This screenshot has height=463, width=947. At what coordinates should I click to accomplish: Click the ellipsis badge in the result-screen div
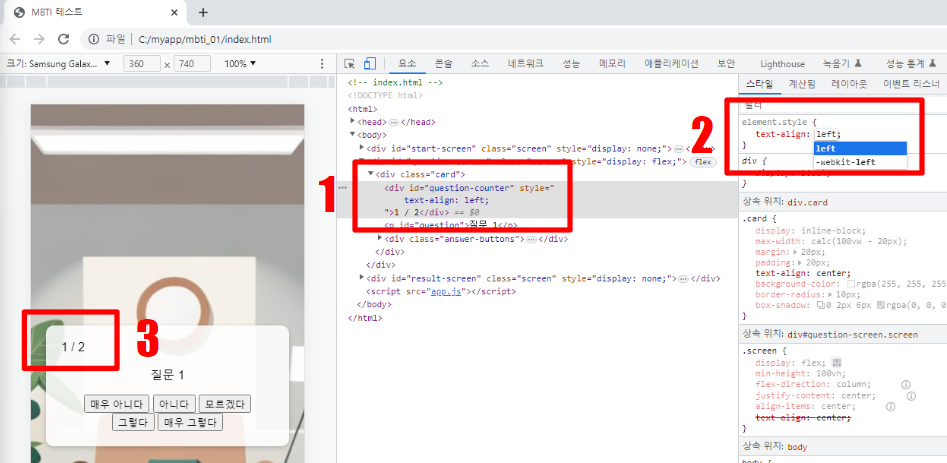point(684,279)
